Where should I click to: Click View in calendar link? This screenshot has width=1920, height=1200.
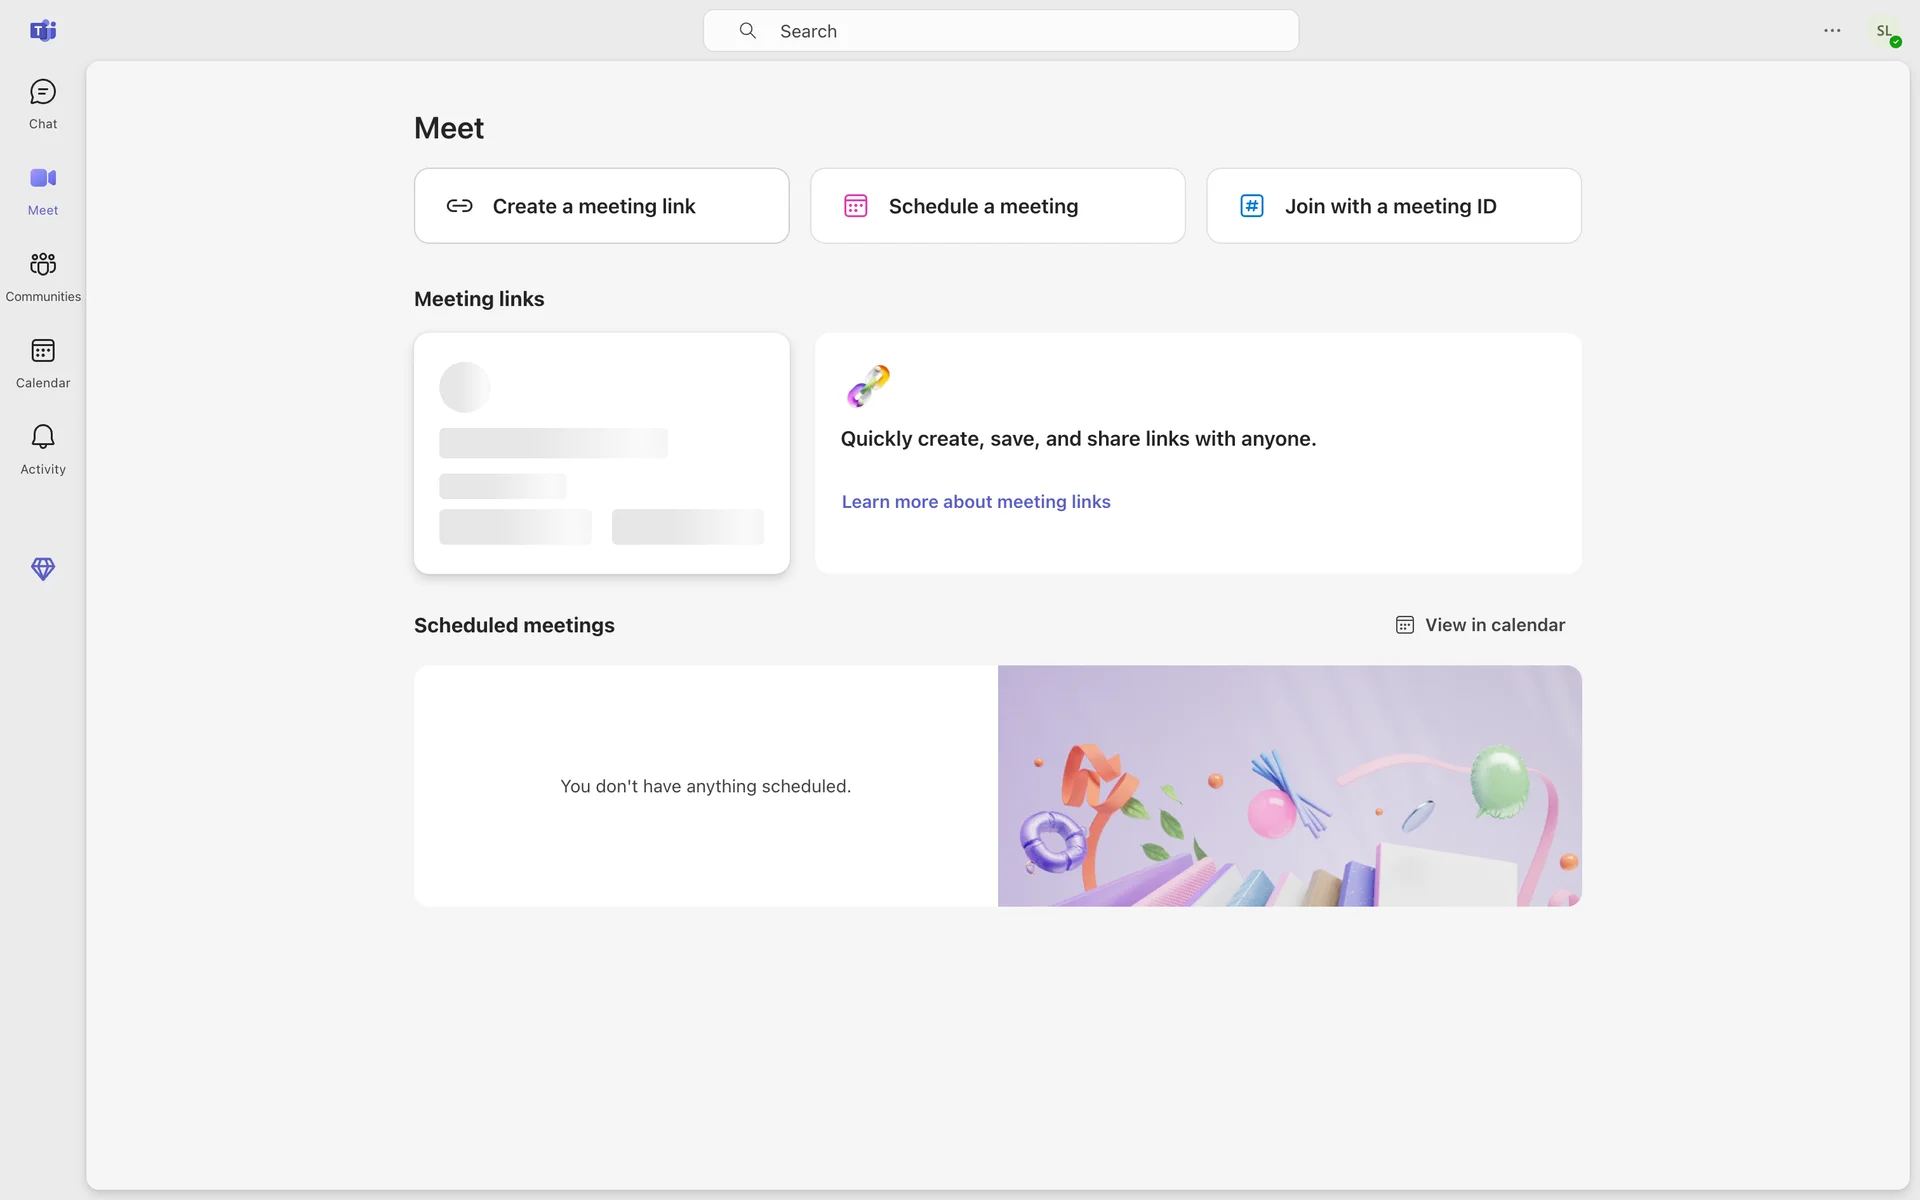pyautogui.click(x=1494, y=625)
